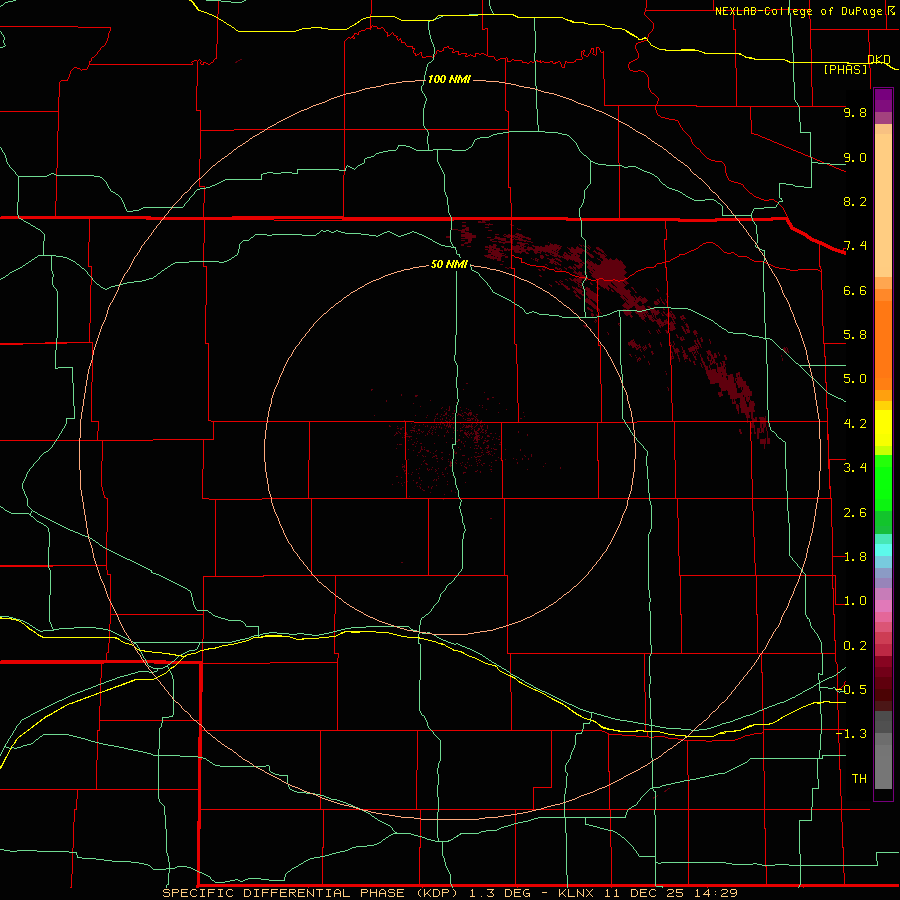
Task: Click the 1.8 legend value
Action: (x=855, y=557)
